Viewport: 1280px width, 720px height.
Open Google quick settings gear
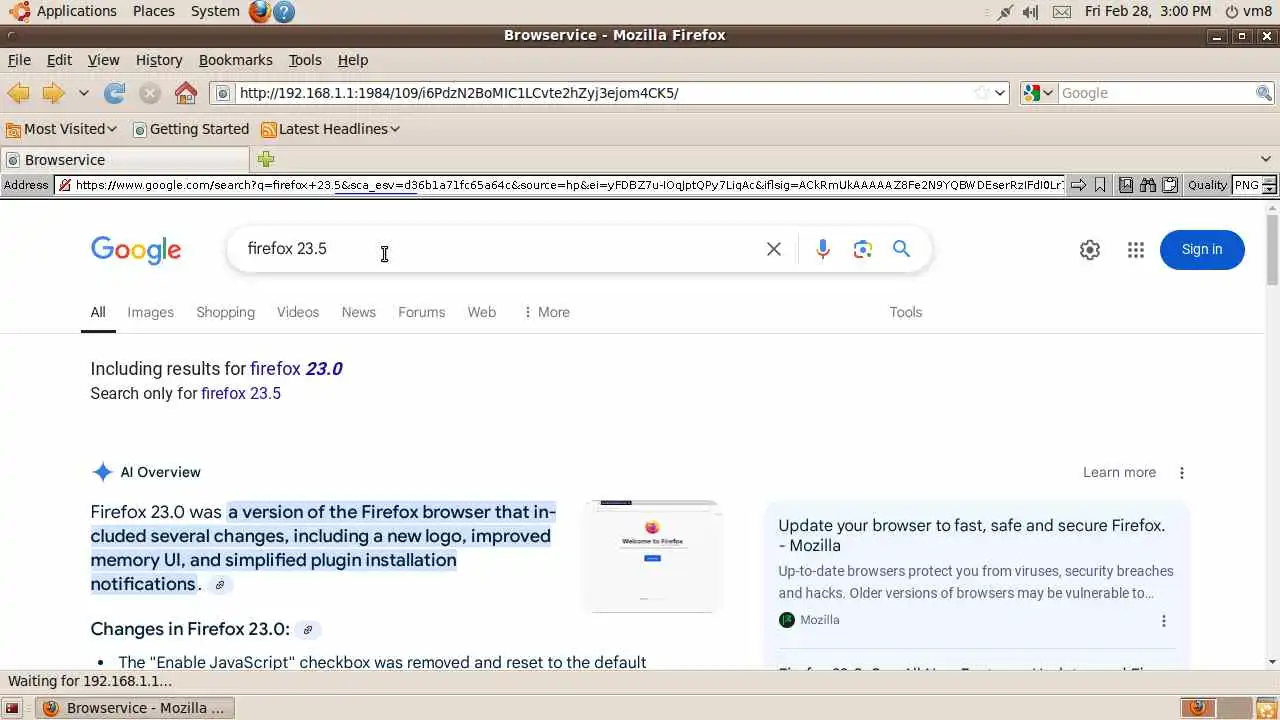pyautogui.click(x=1090, y=250)
